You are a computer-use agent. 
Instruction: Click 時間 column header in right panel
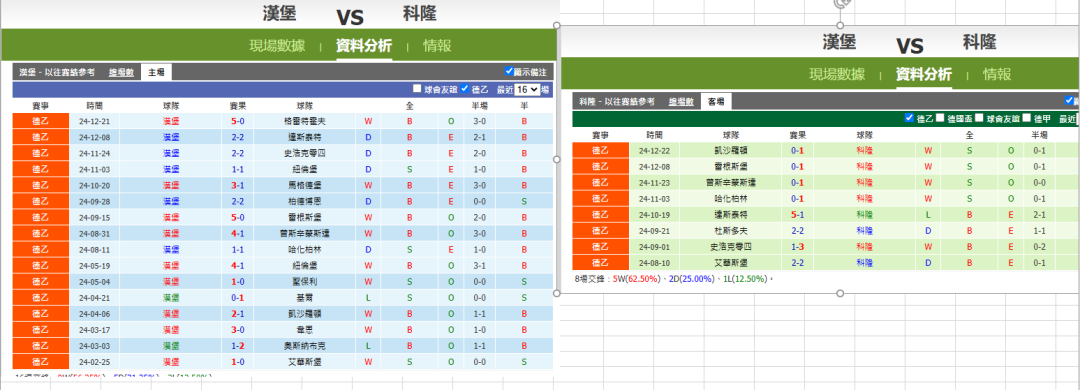point(655,135)
